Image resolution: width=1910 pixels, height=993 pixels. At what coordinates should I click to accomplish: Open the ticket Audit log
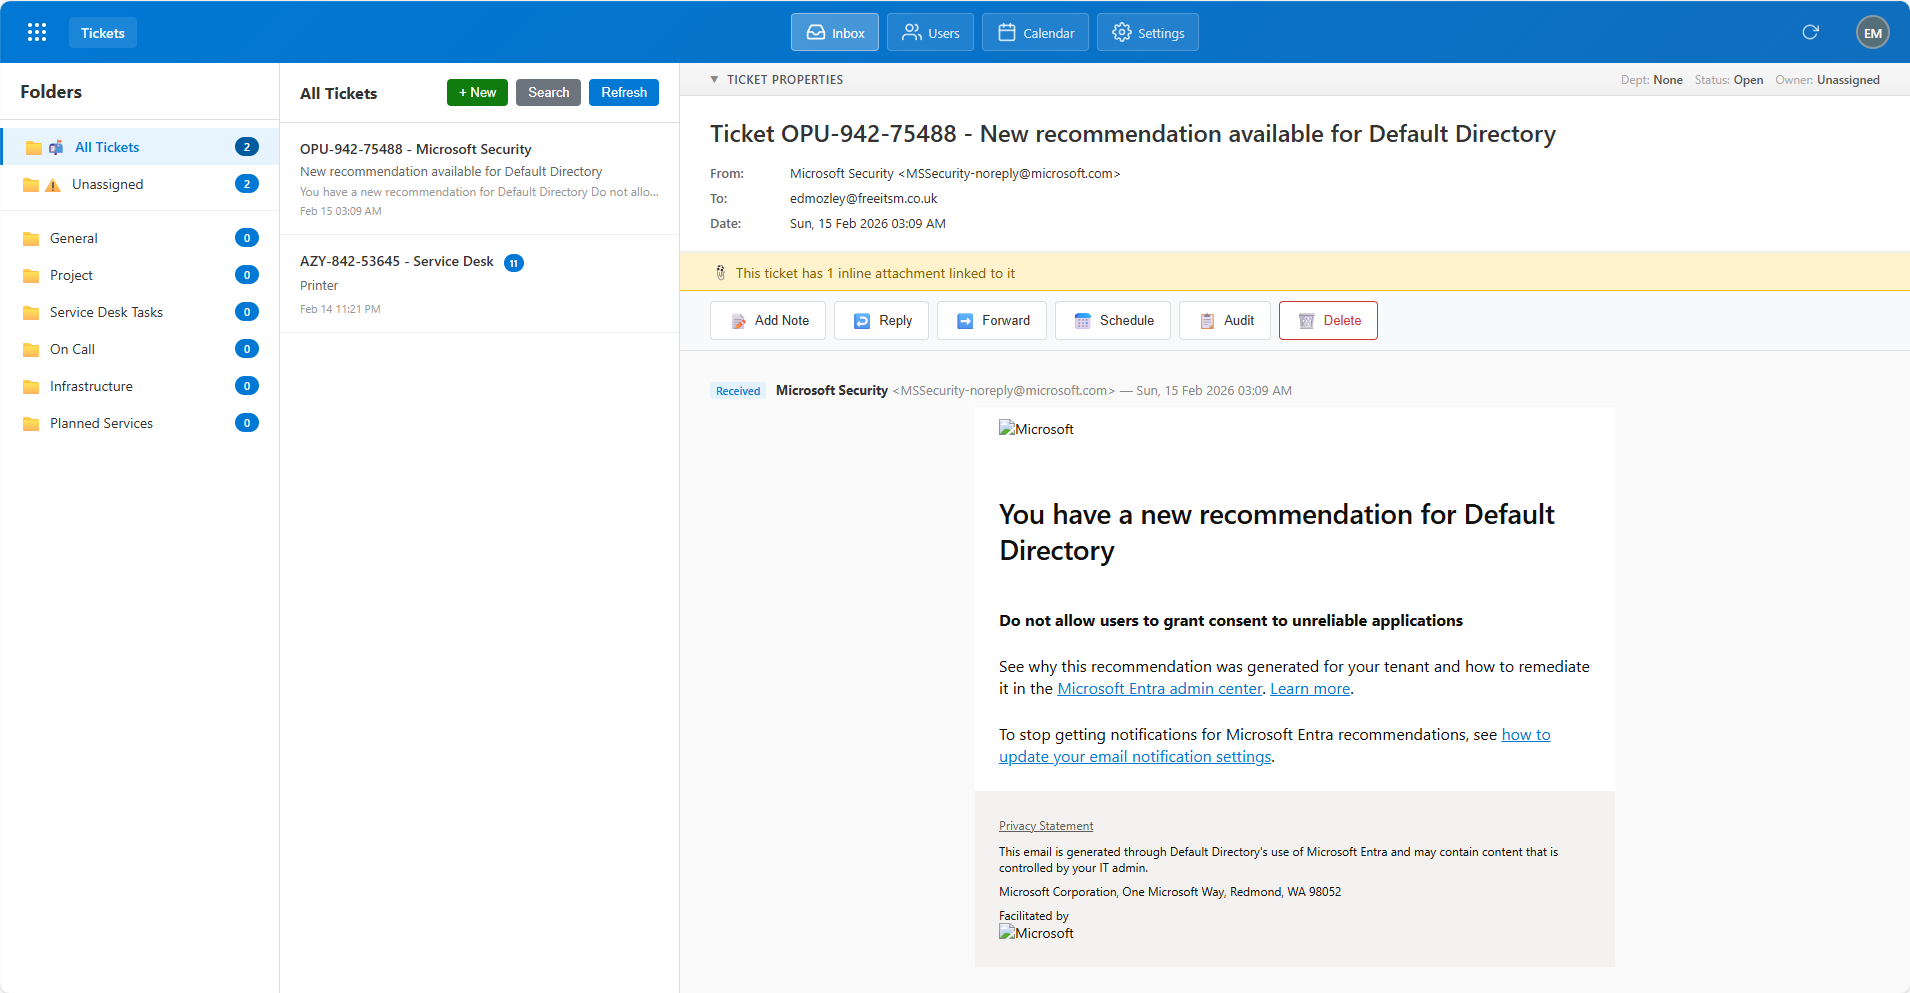(x=1225, y=321)
